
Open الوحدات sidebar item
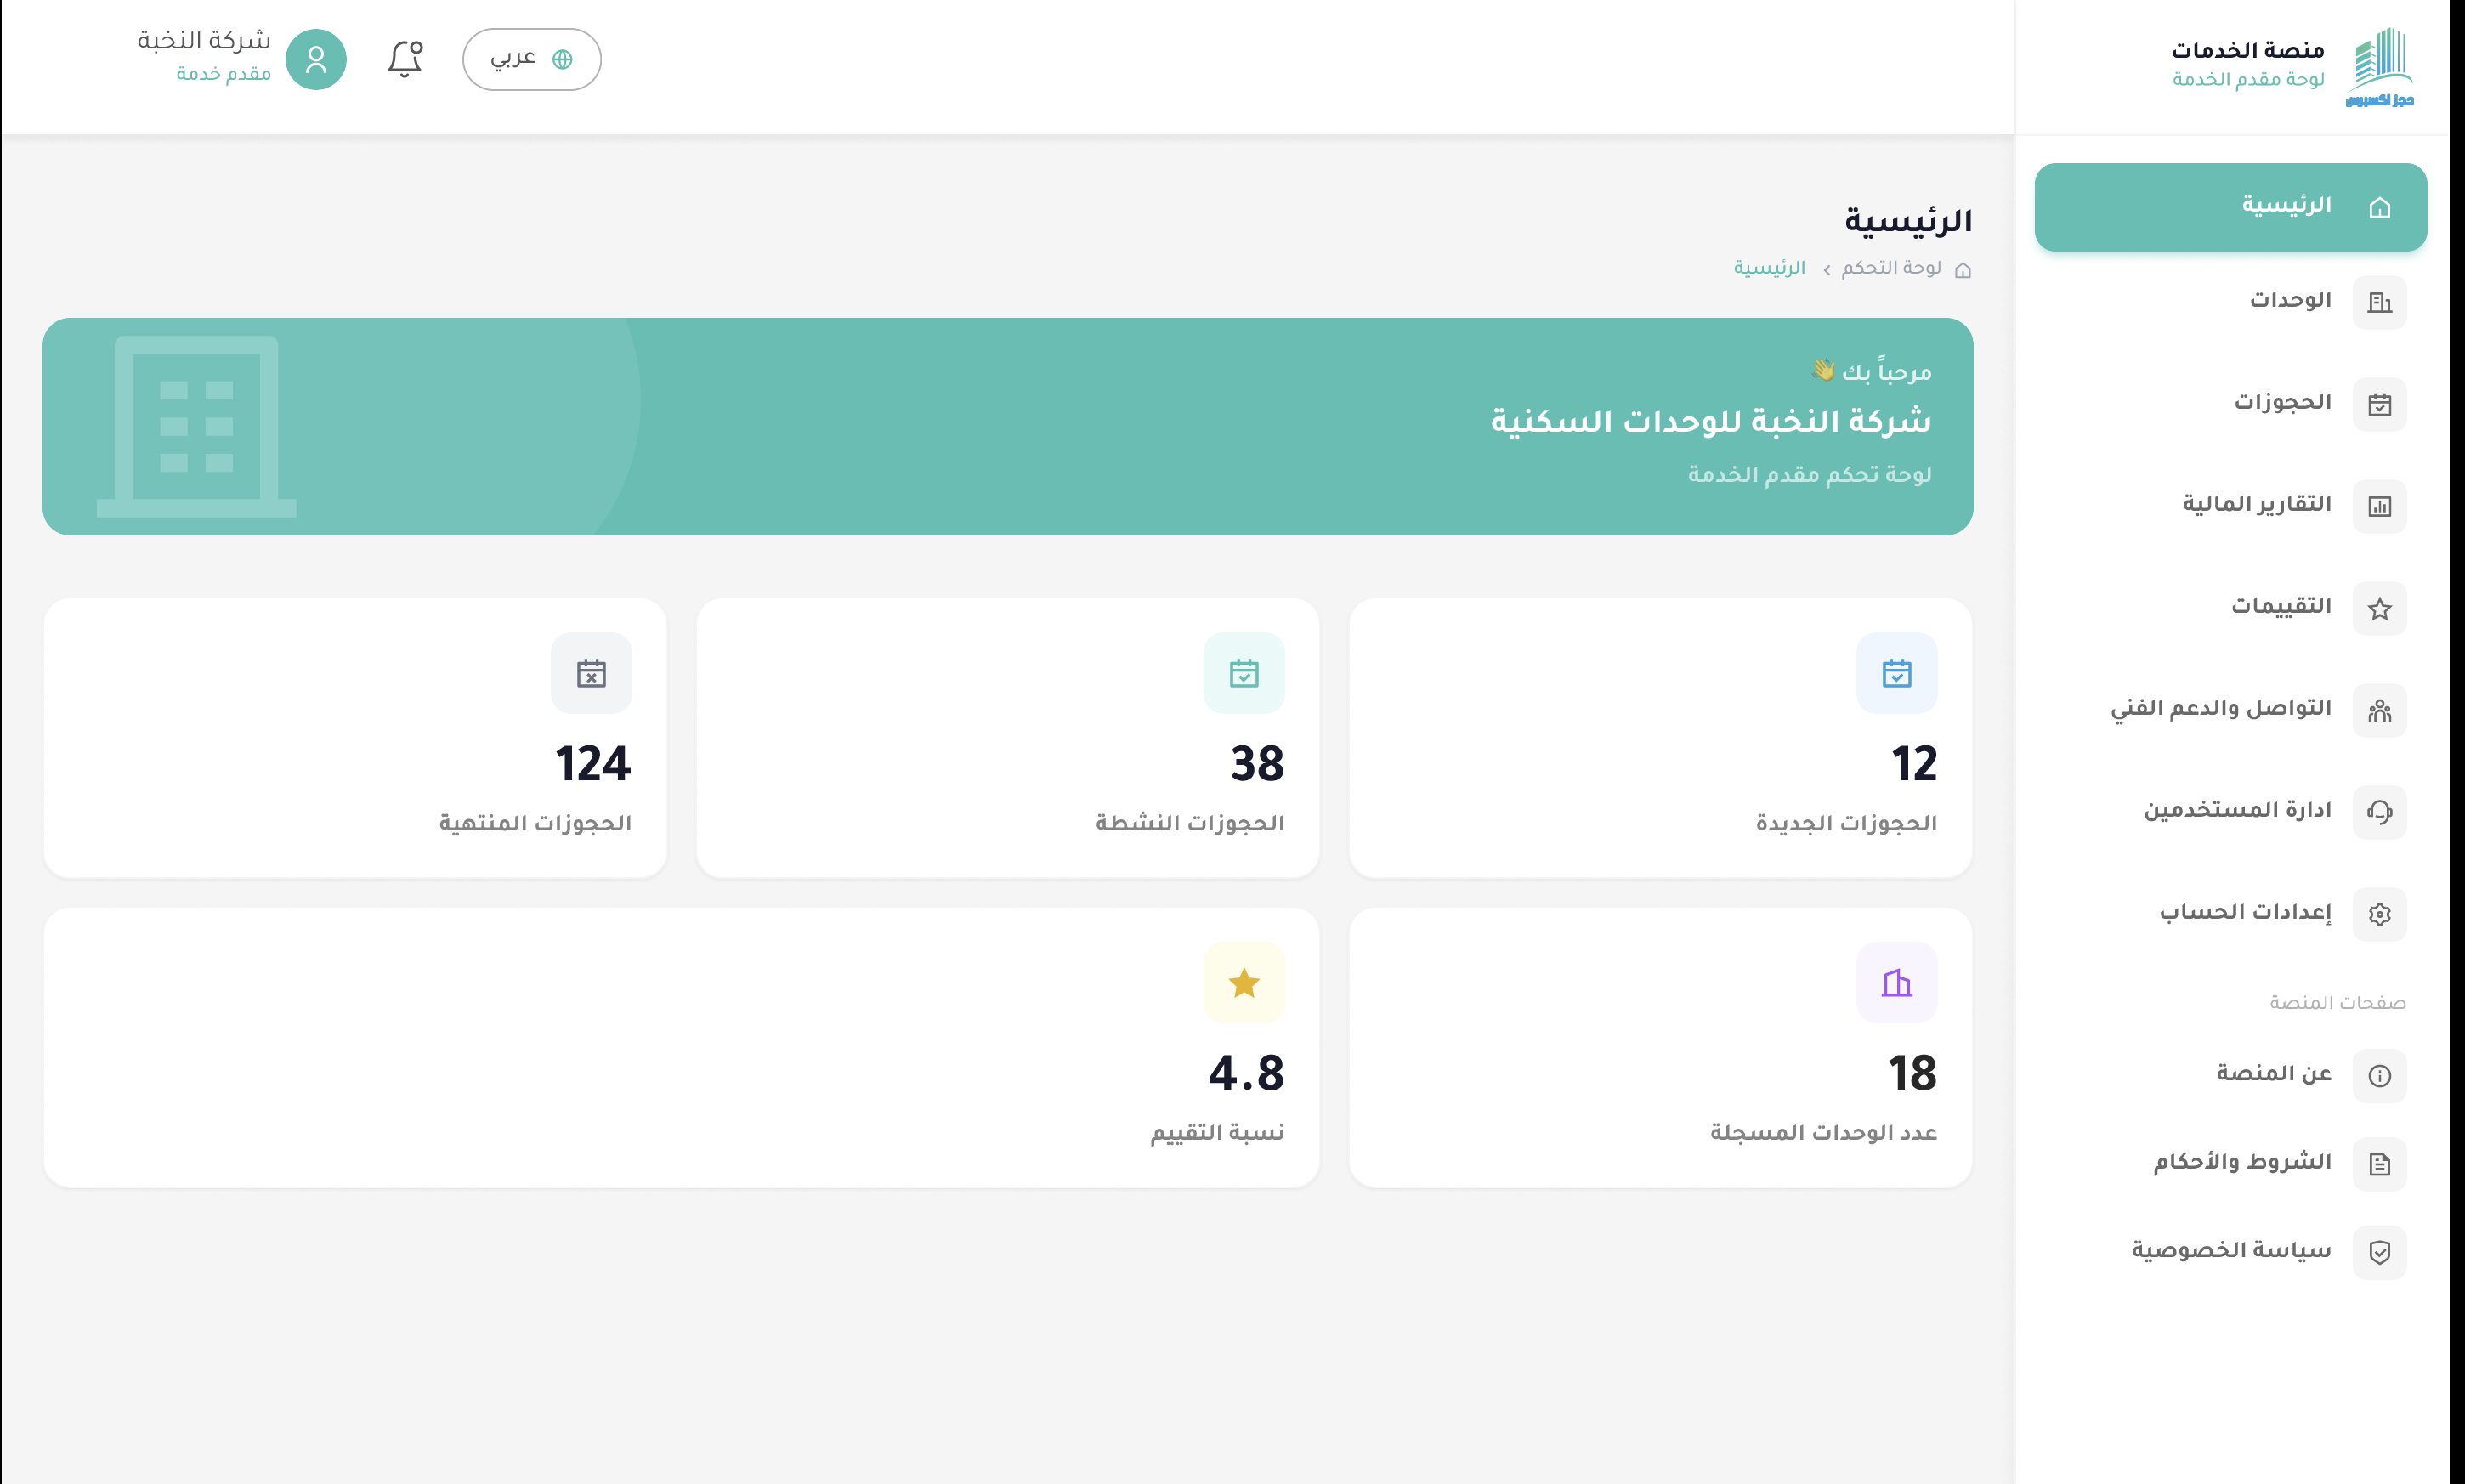click(x=2230, y=301)
